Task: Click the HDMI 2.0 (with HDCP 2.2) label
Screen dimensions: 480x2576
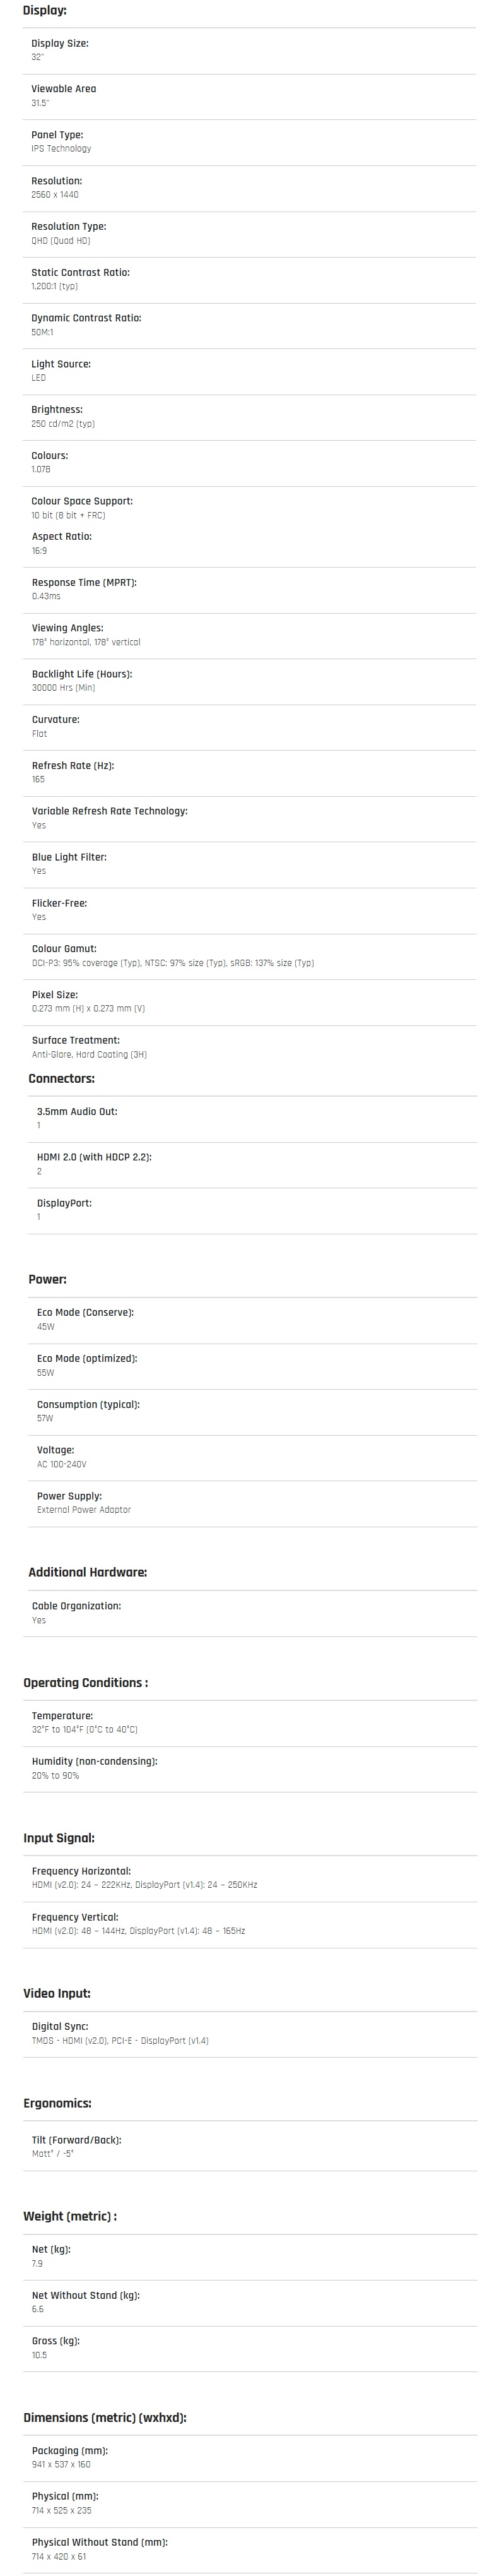Action: (x=94, y=1157)
